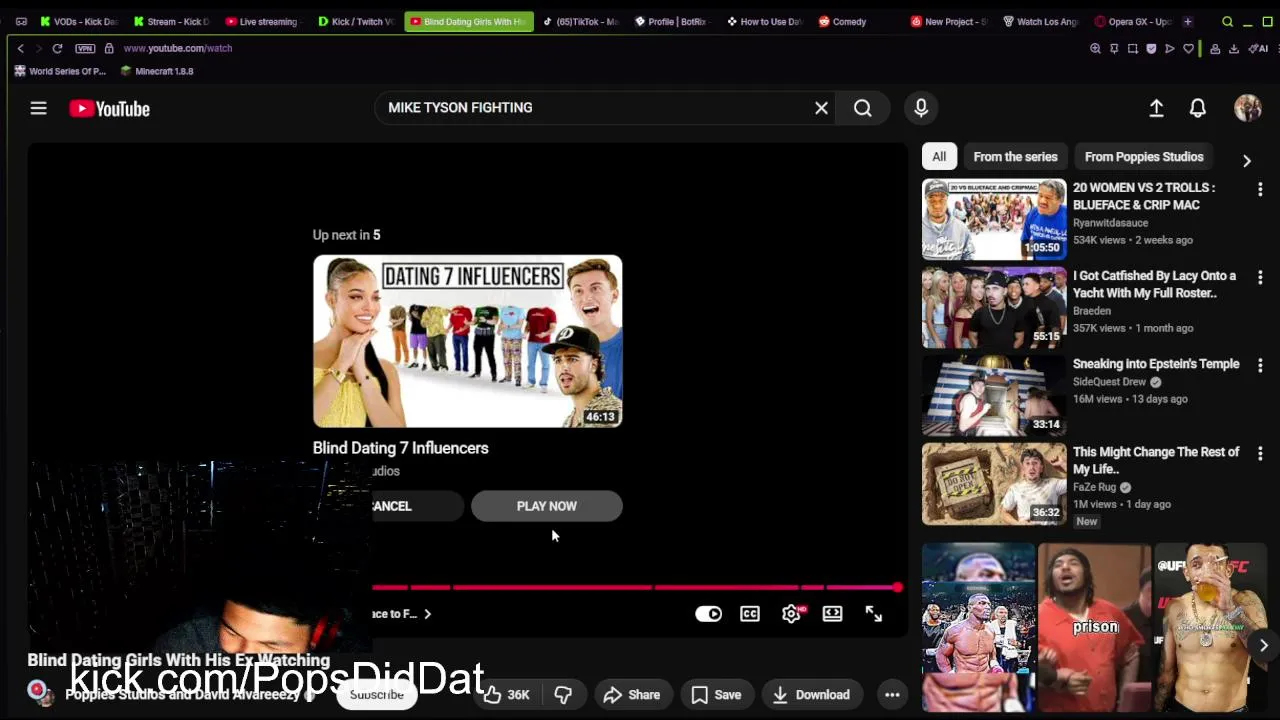Switch to Opera GX browser tab

pos(1134,21)
